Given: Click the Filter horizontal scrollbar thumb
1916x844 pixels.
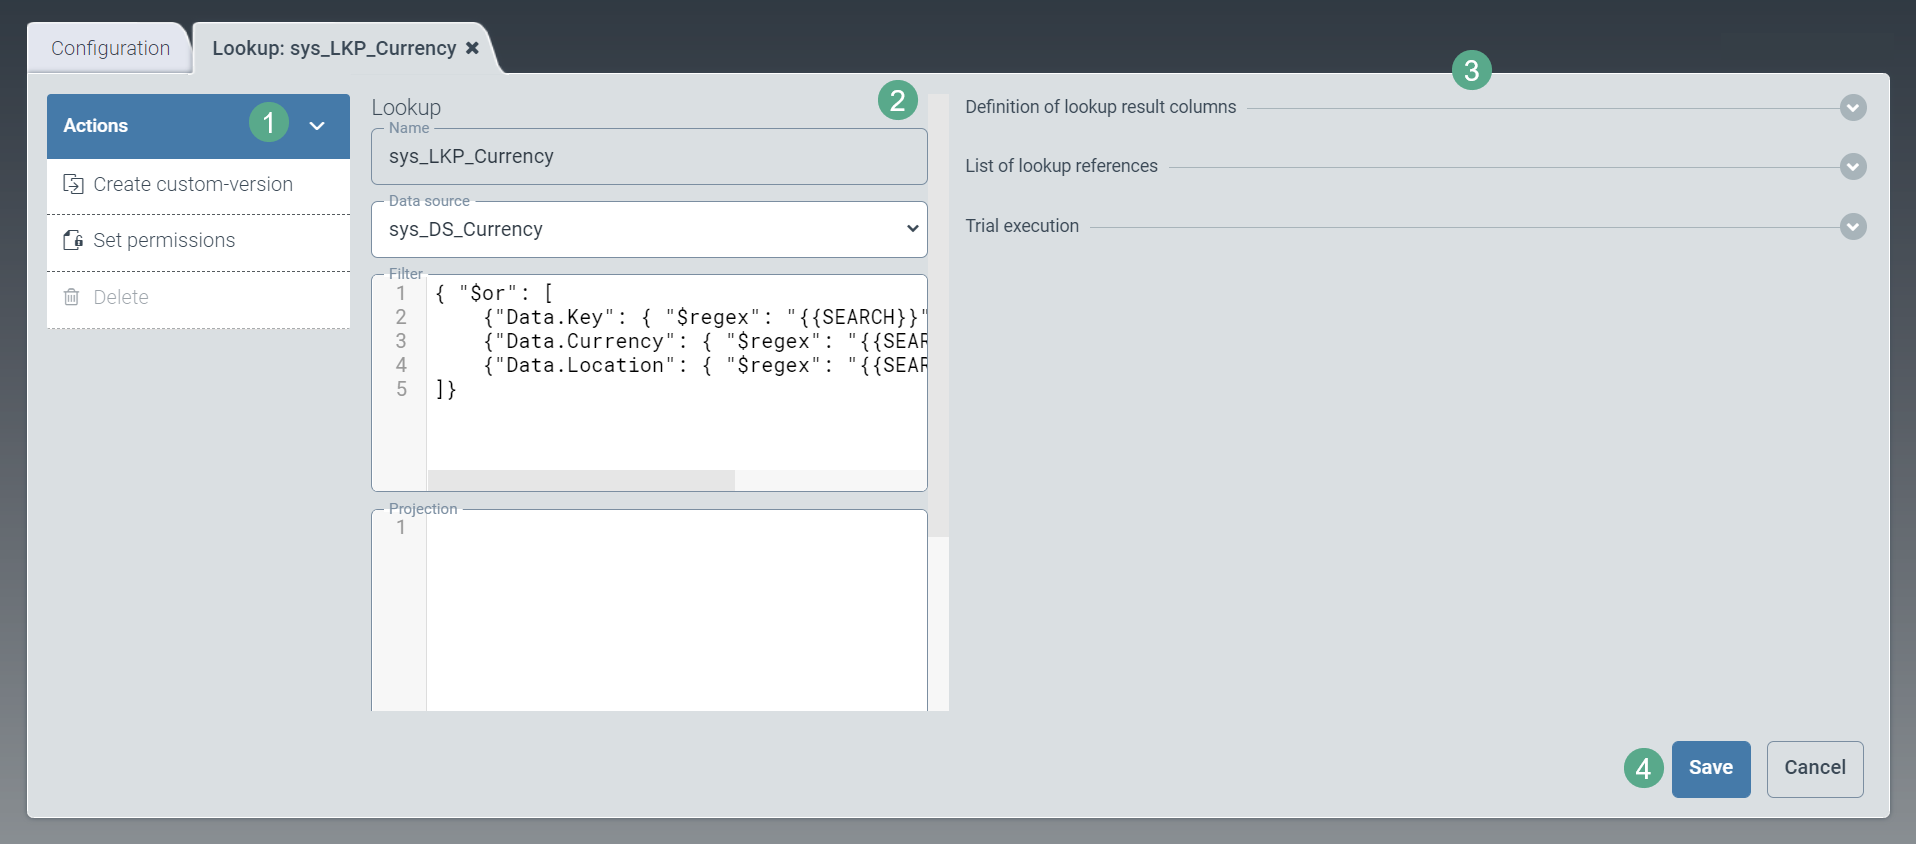Looking at the screenshot, I should click(581, 480).
